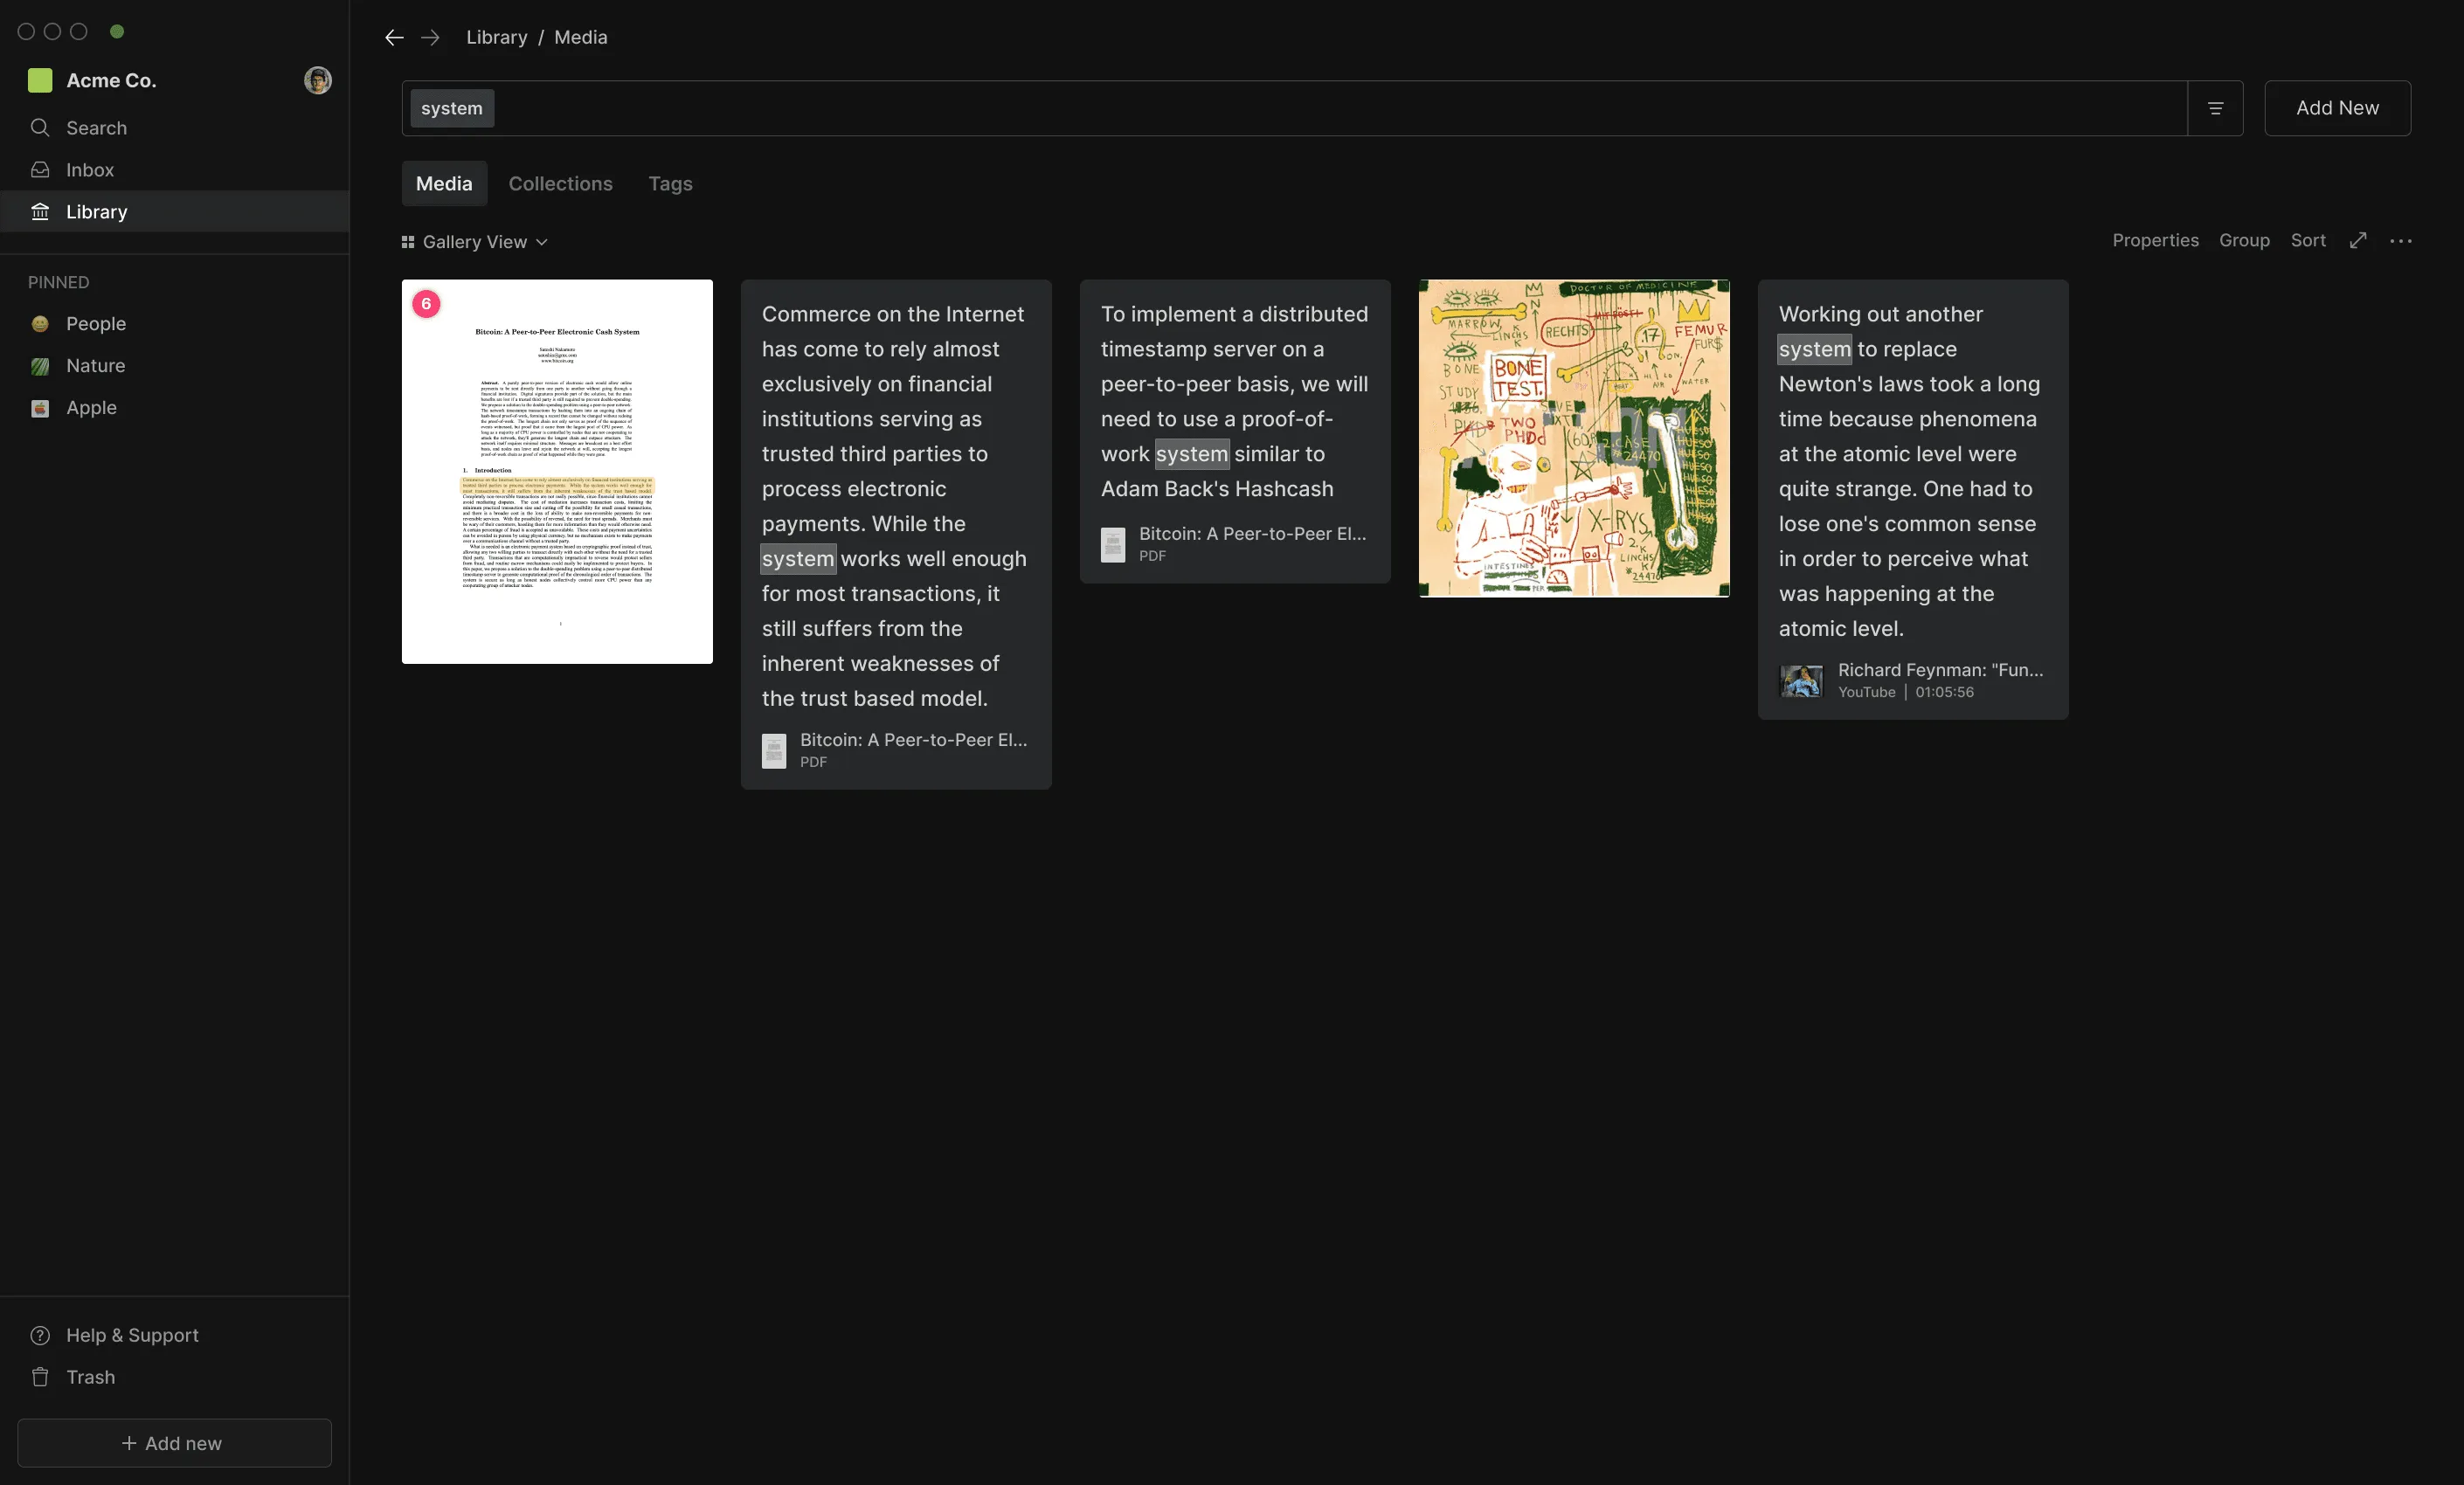
Task: Open the Group option
Action: tap(2244, 241)
